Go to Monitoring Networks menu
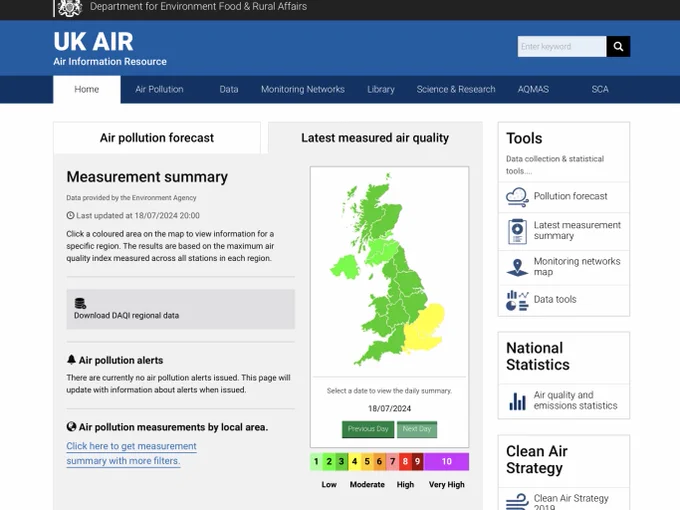The height and width of the screenshot is (510, 680). [303, 89]
